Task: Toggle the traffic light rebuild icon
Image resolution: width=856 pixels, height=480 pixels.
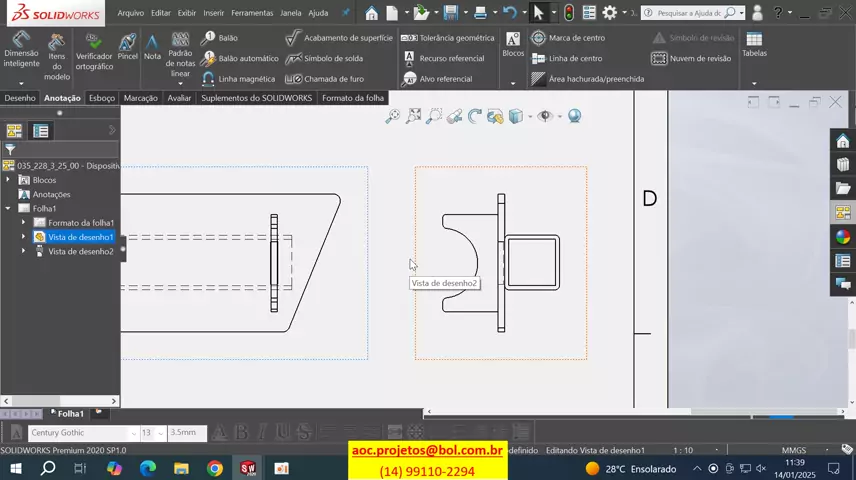Action: (568, 13)
